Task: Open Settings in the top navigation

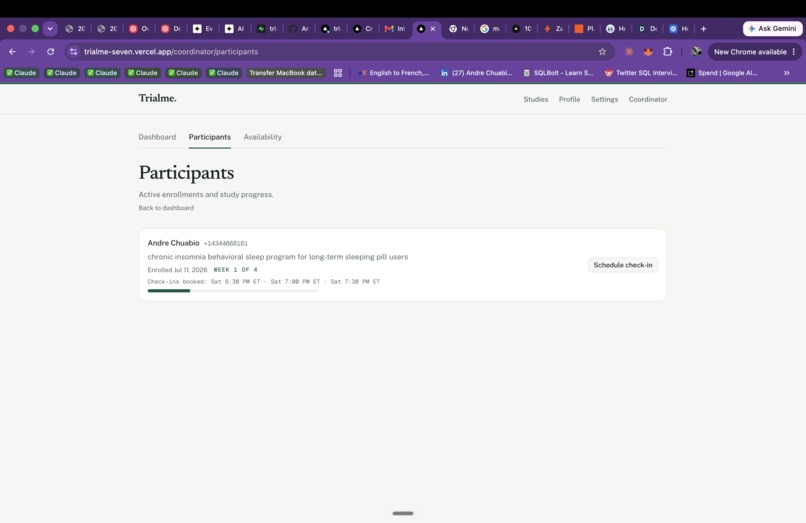Action: [604, 99]
